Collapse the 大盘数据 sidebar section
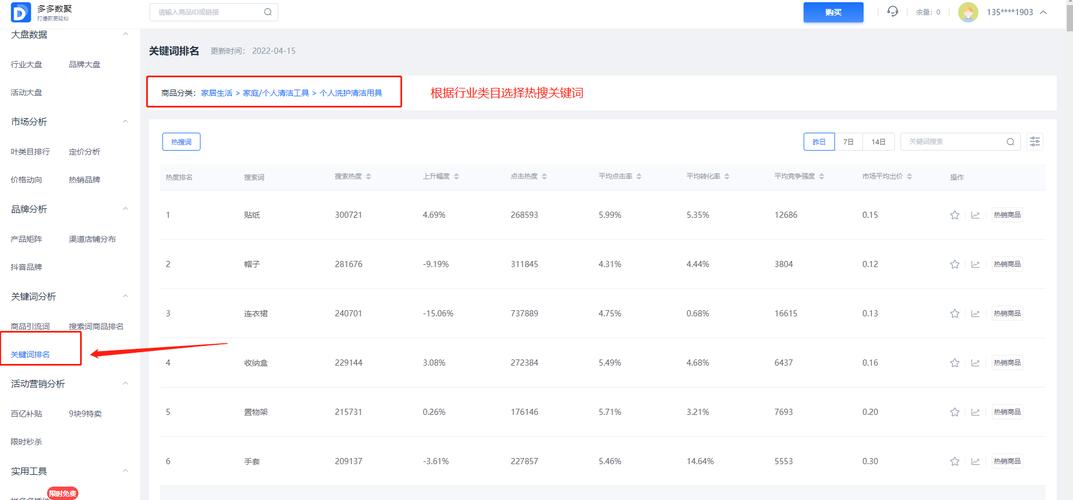The width and height of the screenshot is (1073, 500). click(125, 34)
